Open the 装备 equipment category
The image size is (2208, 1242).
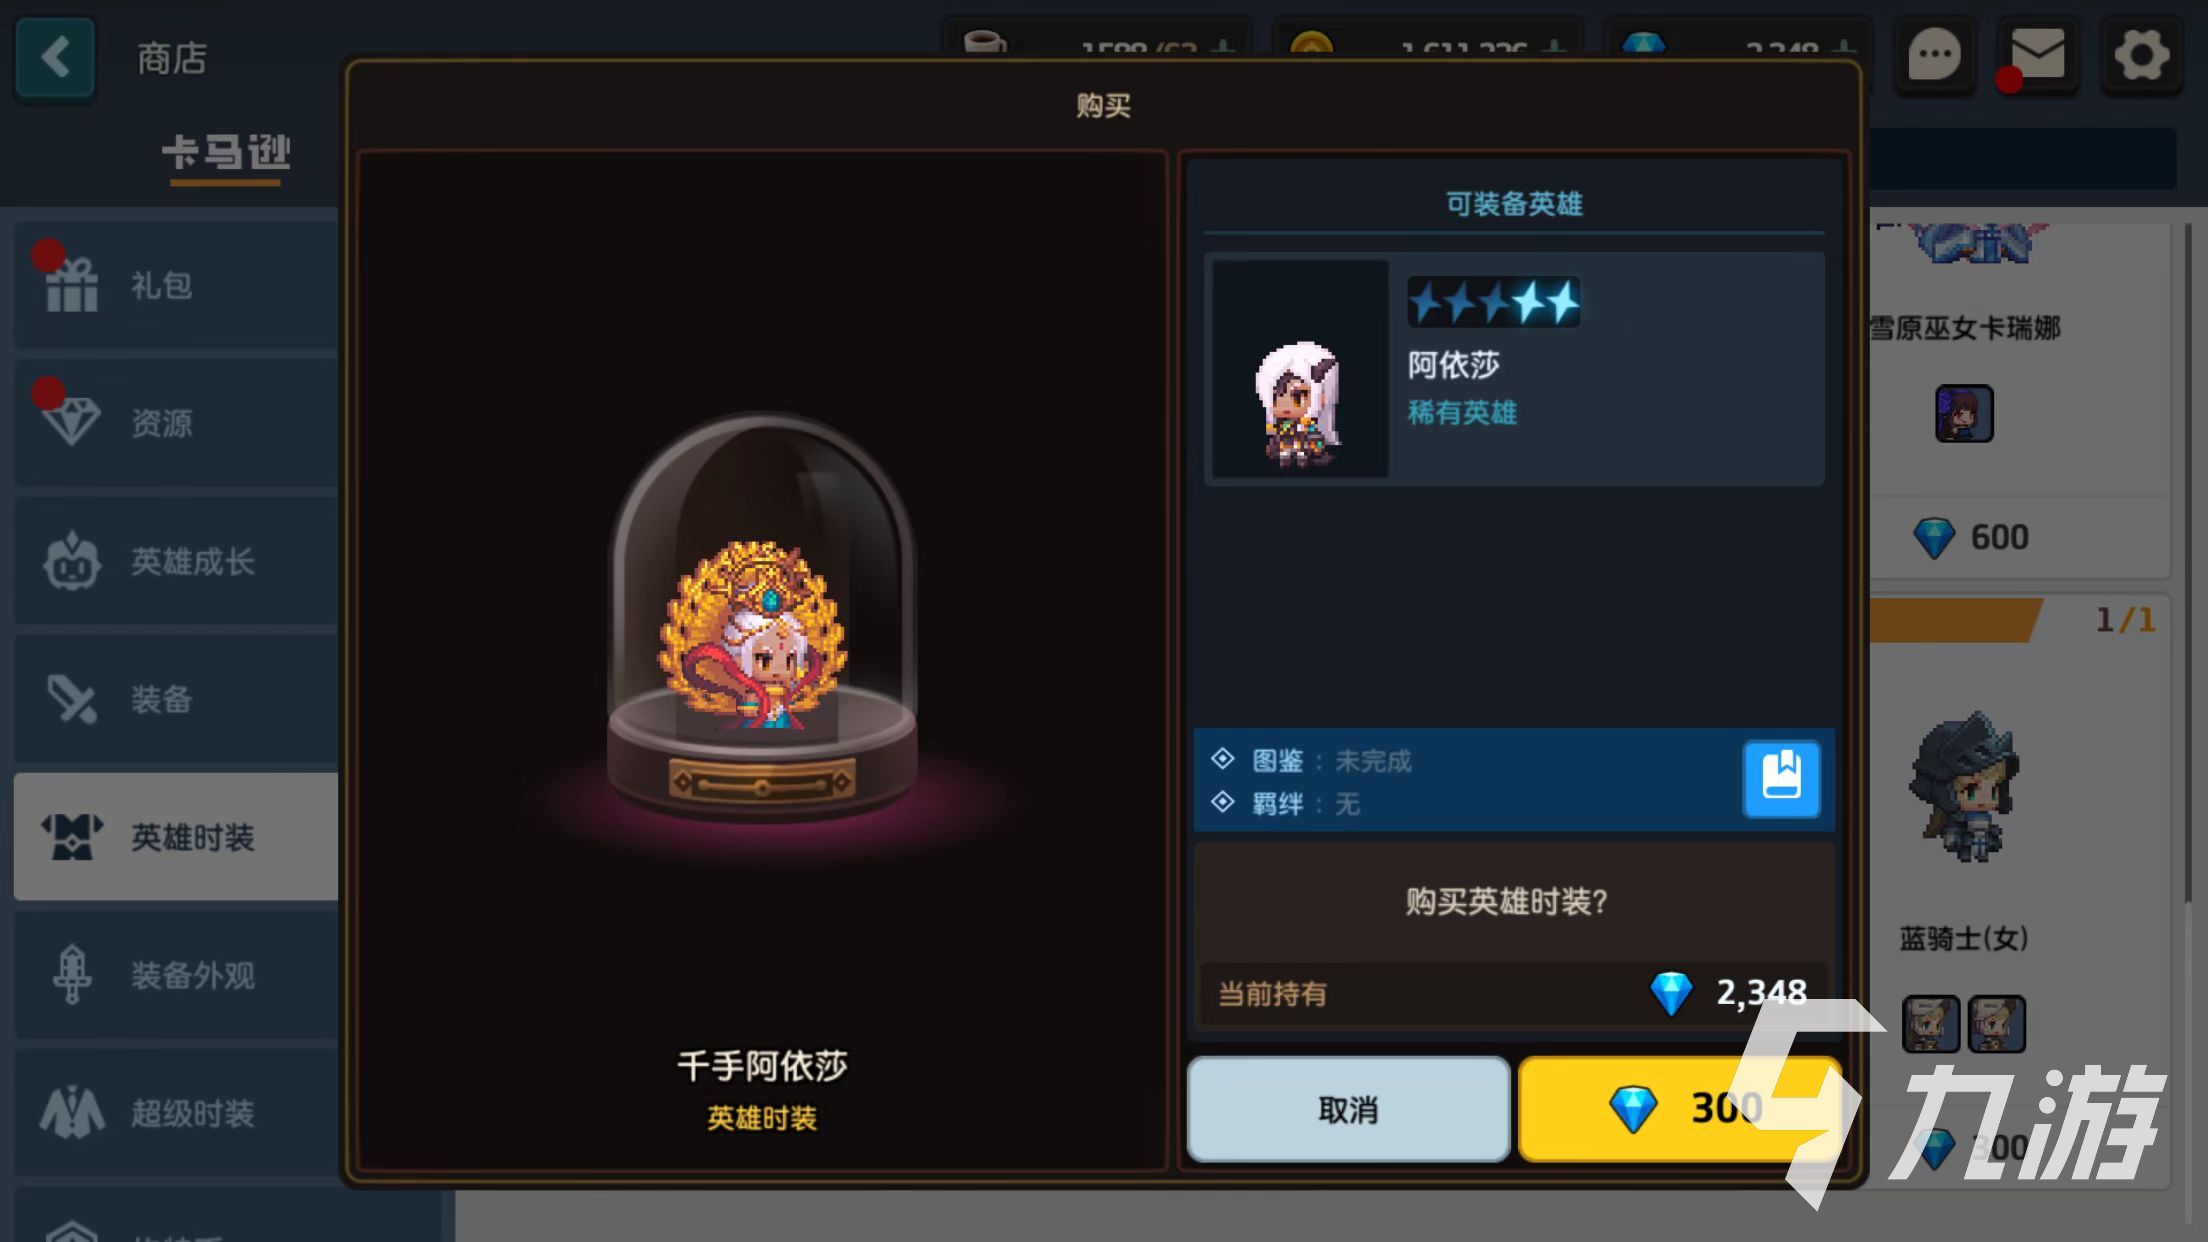tap(176, 699)
